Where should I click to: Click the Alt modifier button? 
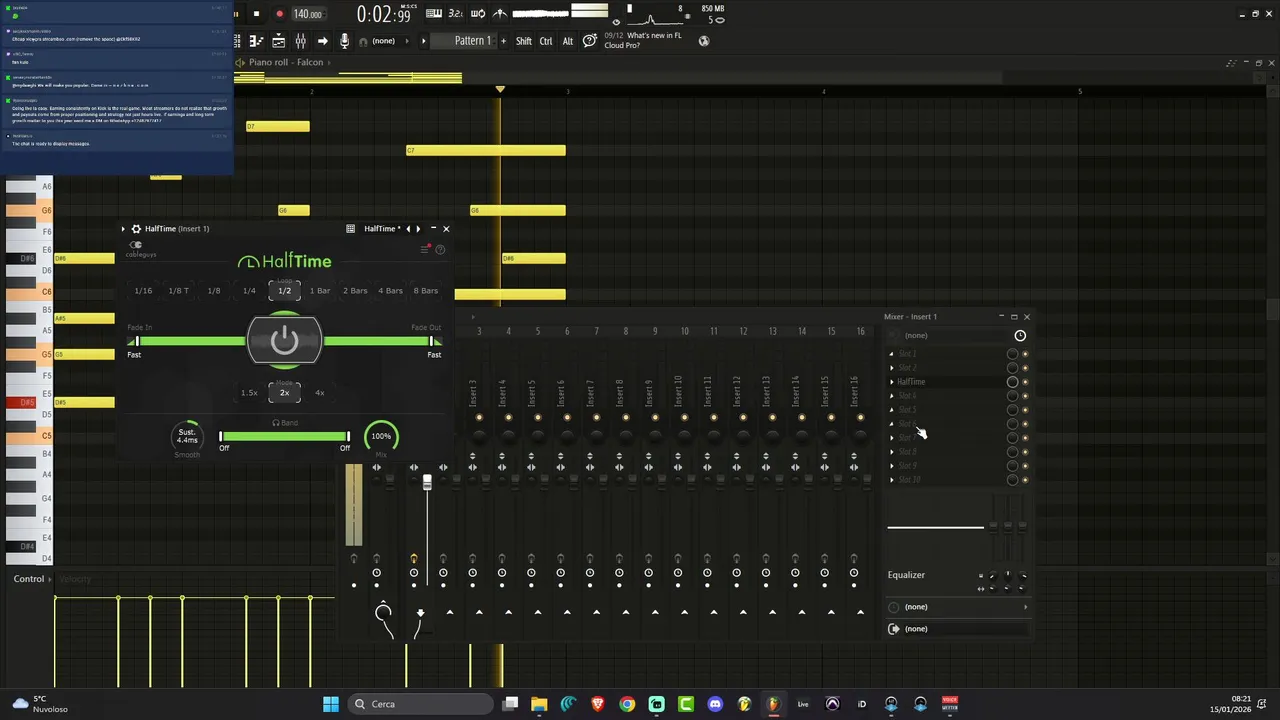[x=568, y=41]
